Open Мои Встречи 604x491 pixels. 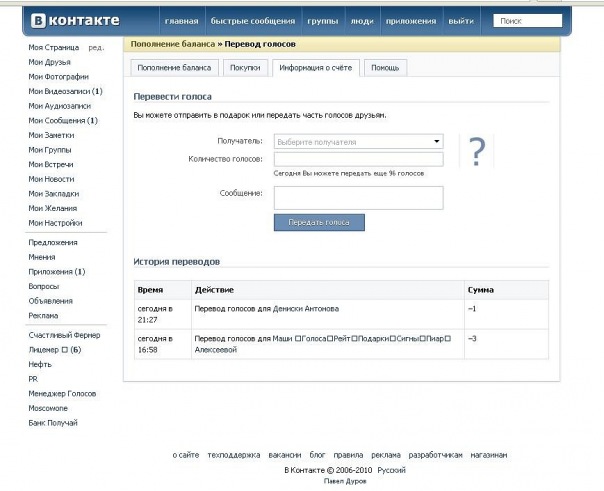pos(51,164)
